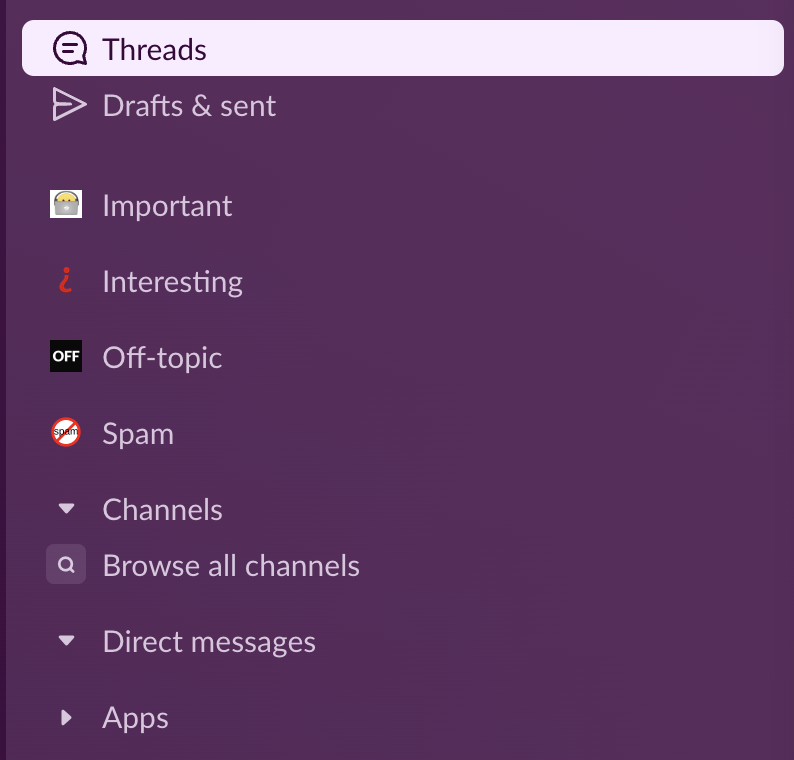
Task: Expand the Apps section arrow
Action: 66,717
